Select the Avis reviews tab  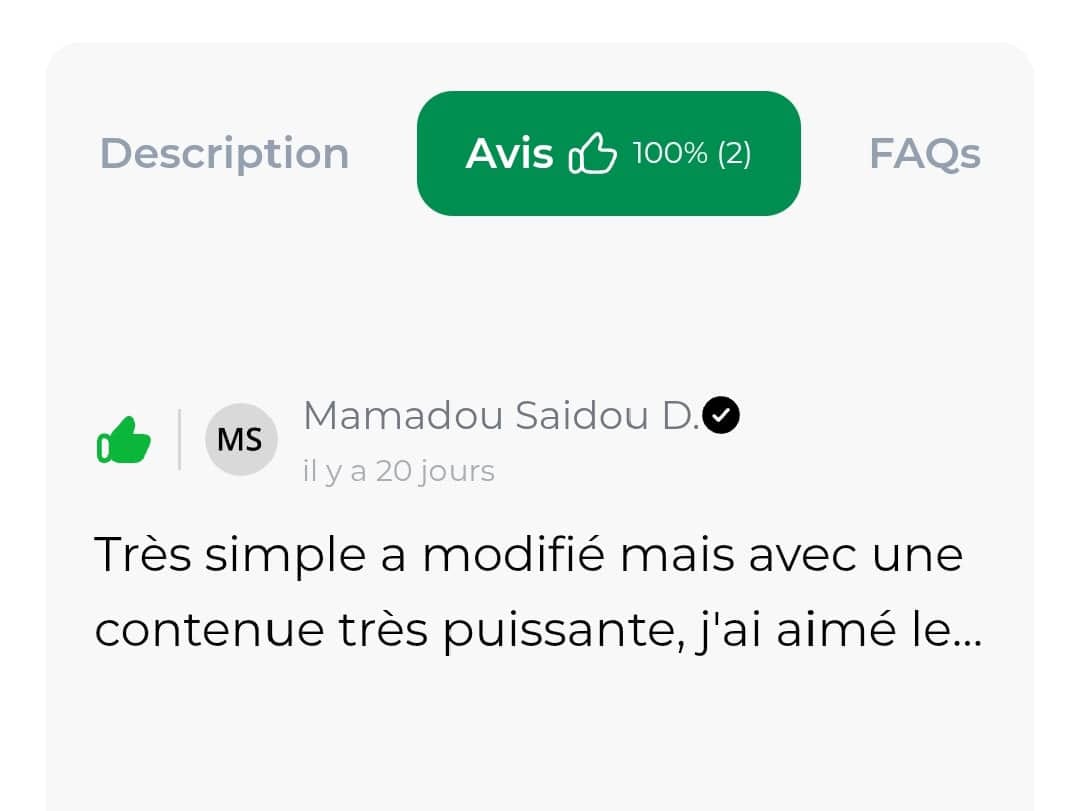pos(608,154)
